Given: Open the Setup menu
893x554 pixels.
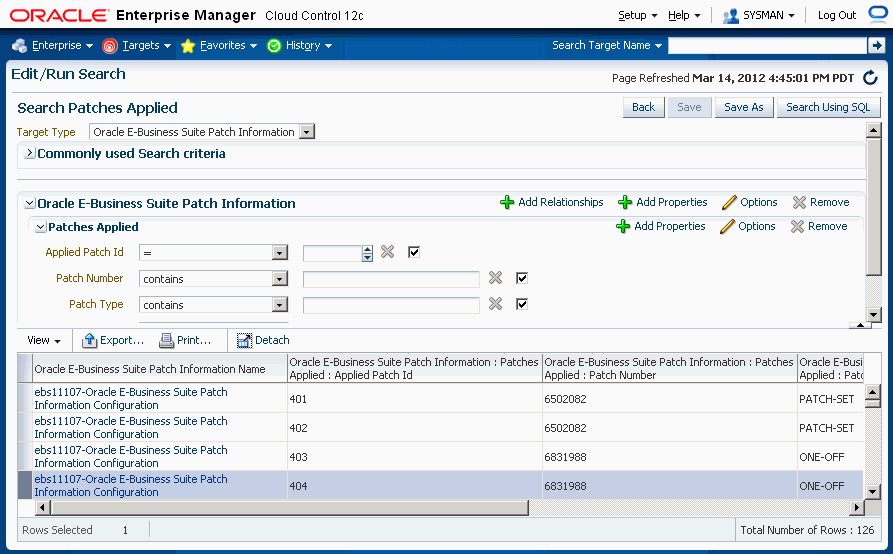Looking at the screenshot, I should pyautogui.click(x=637, y=15).
